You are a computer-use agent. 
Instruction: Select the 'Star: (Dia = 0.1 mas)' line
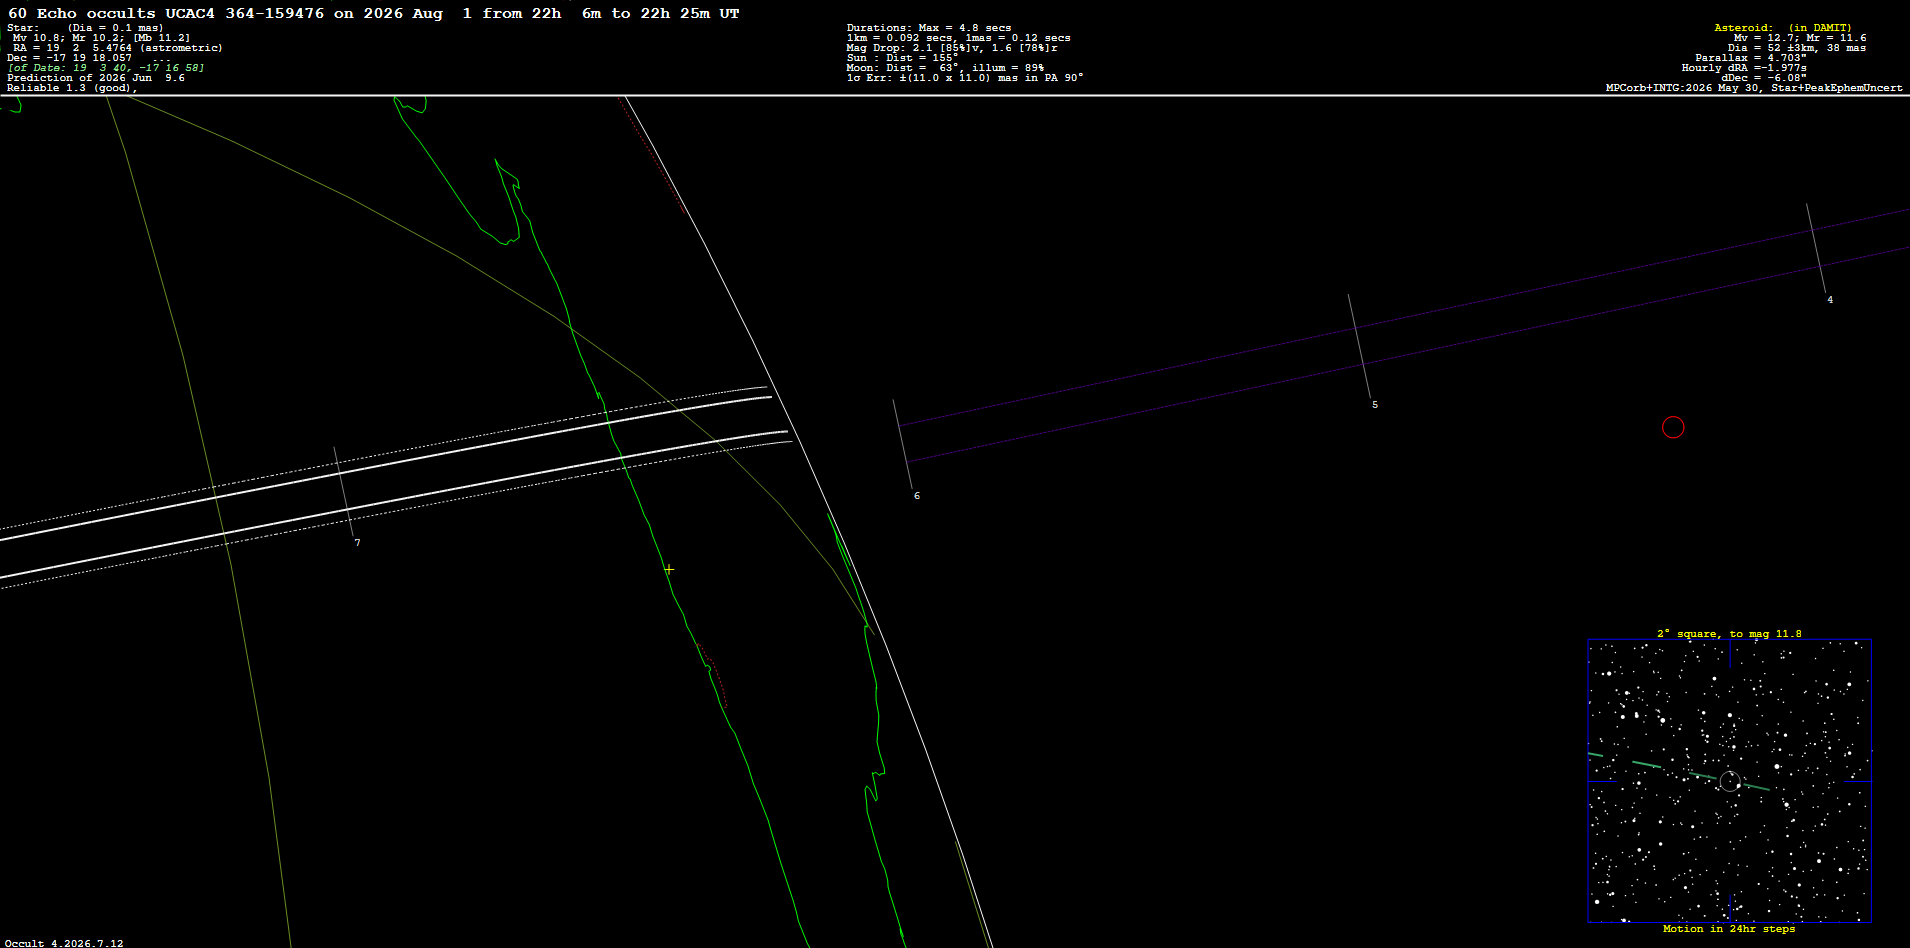tap(85, 28)
